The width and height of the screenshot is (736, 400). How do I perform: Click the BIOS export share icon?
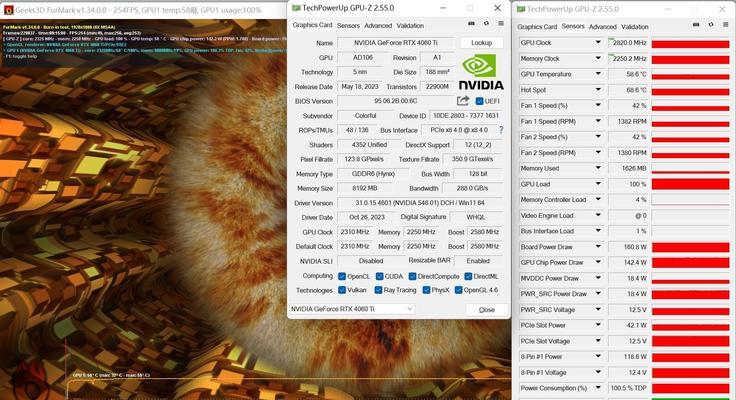click(463, 100)
